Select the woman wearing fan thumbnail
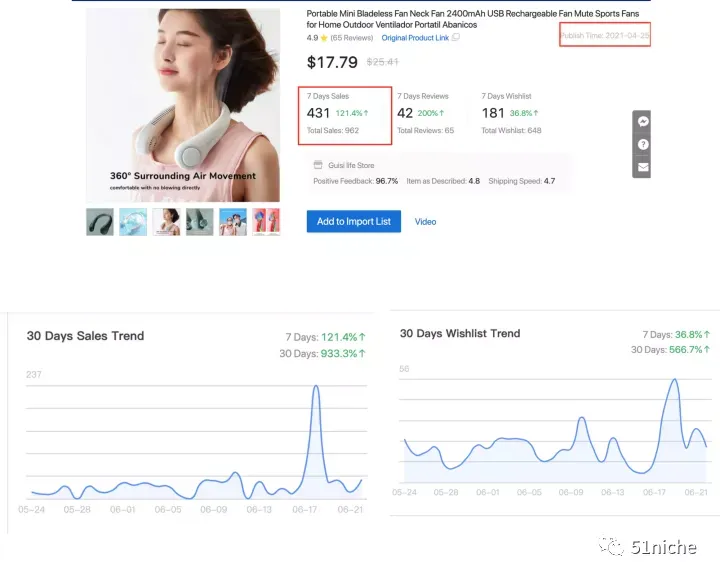Image resolution: width=720 pixels, height=577 pixels. pos(166,222)
